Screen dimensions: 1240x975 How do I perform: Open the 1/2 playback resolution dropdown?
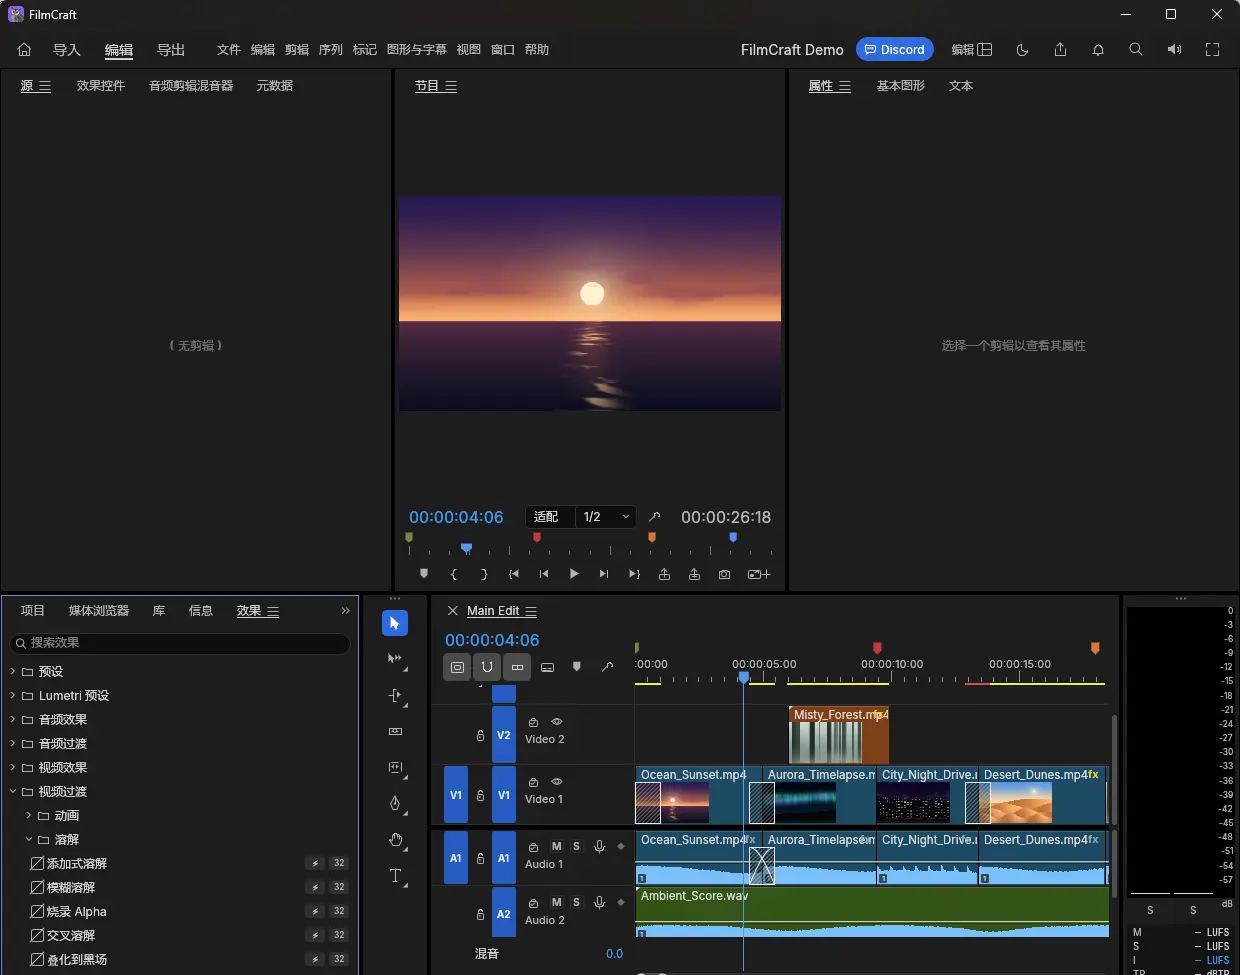click(606, 517)
